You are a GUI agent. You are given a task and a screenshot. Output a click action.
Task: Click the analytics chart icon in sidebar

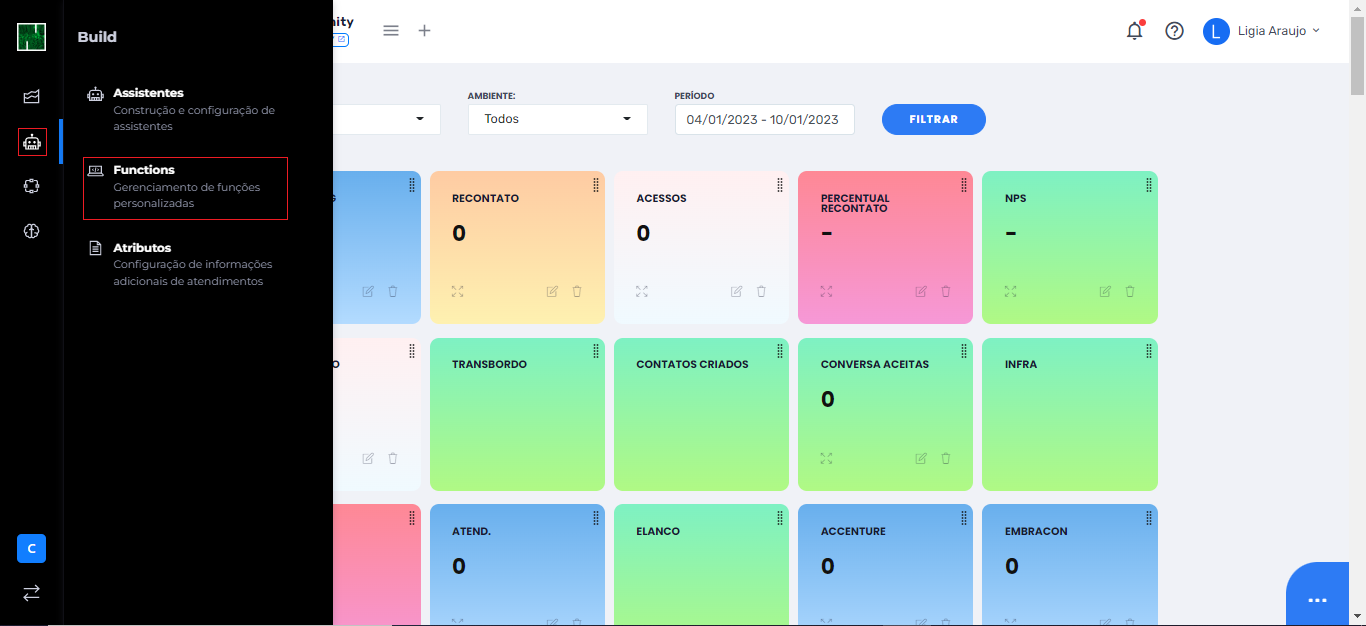coord(32,97)
